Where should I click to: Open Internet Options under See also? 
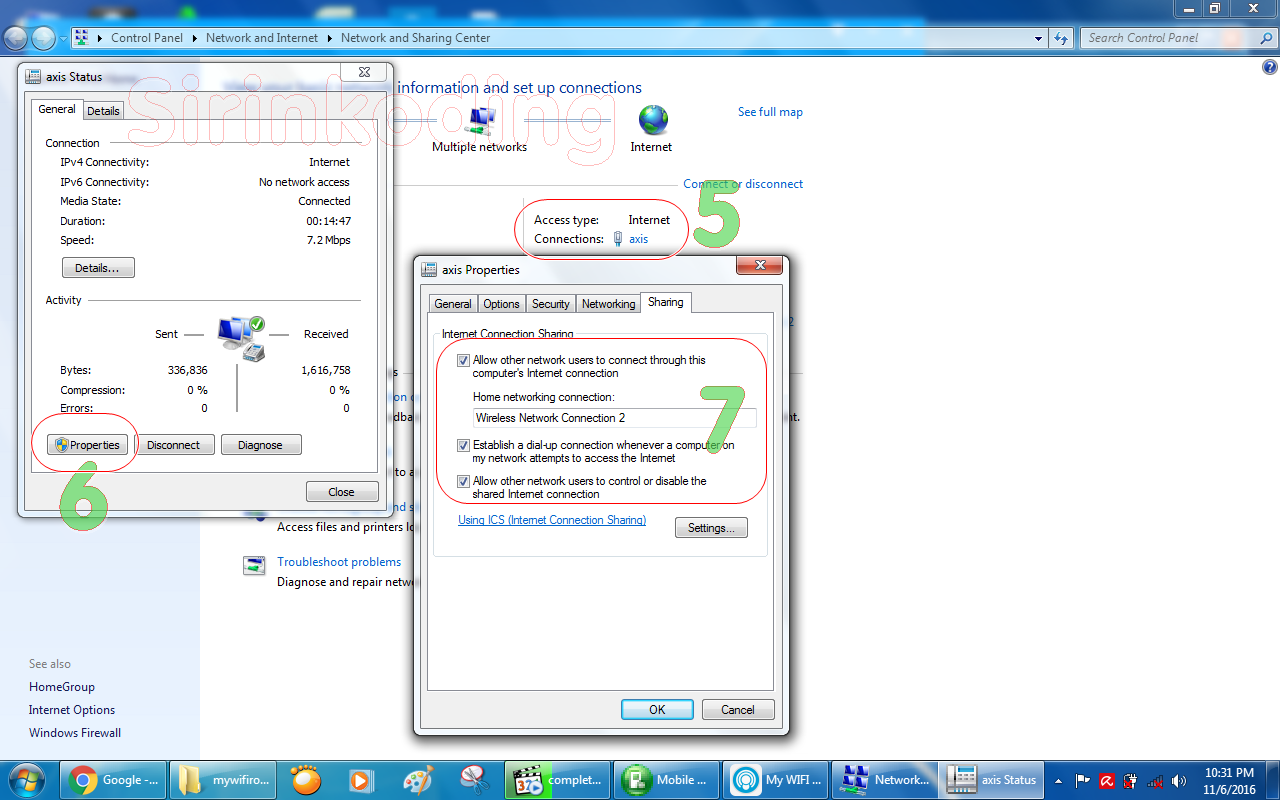72,710
